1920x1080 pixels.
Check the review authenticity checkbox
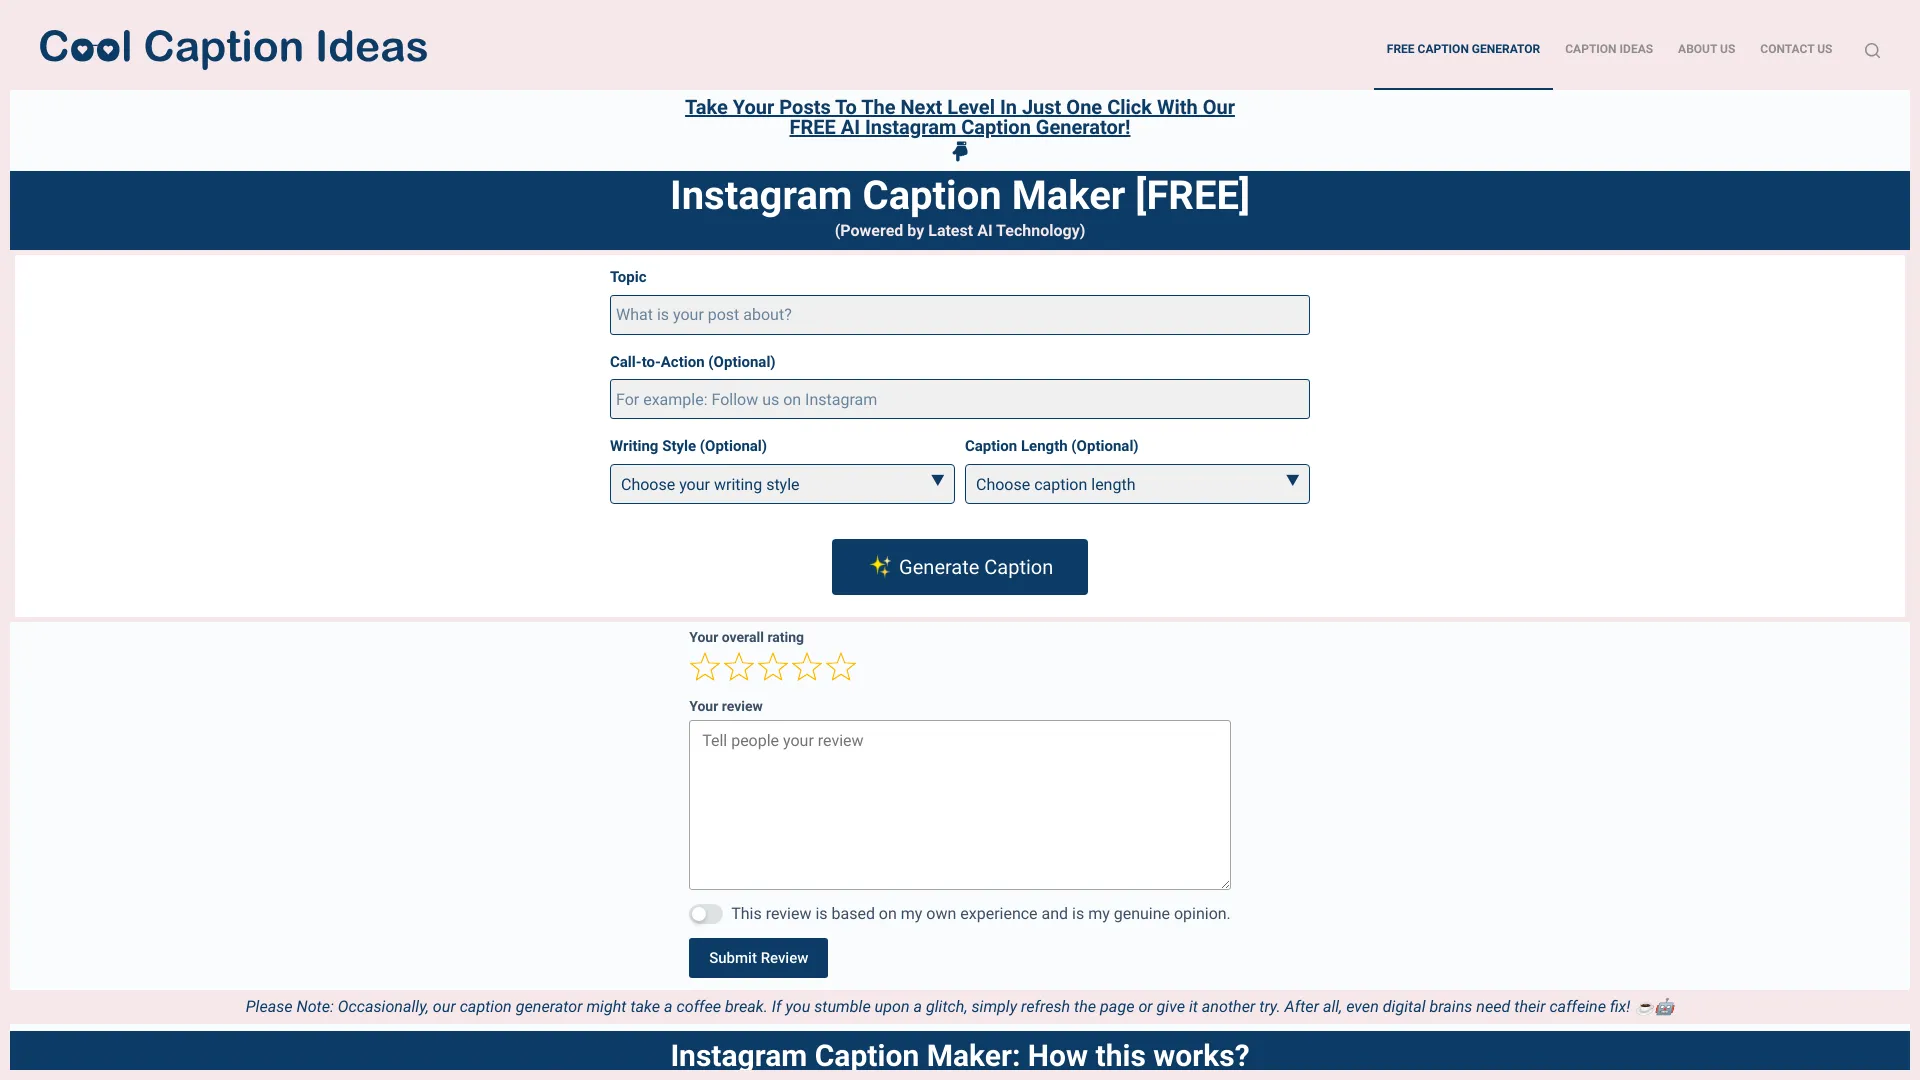pos(705,913)
